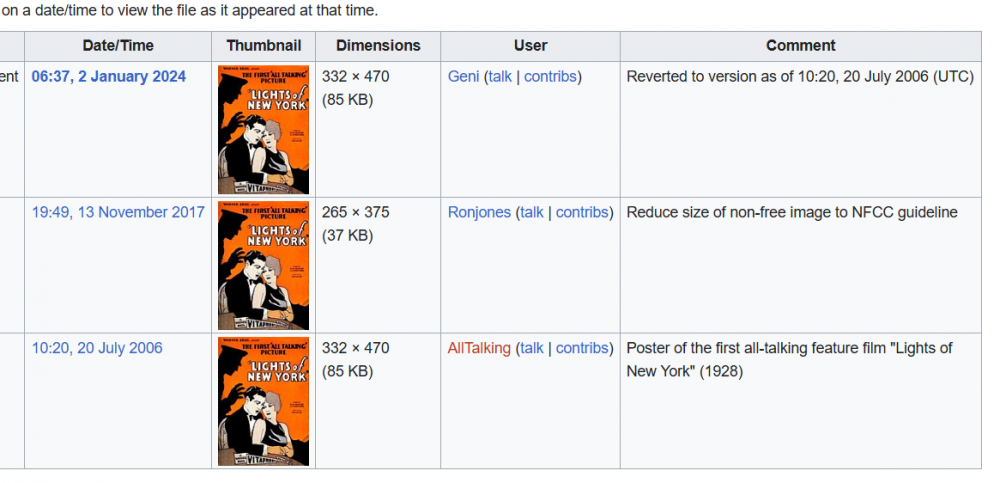The image size is (1000, 483).
Task: View AllTalking's contribs
Action: tap(582, 348)
